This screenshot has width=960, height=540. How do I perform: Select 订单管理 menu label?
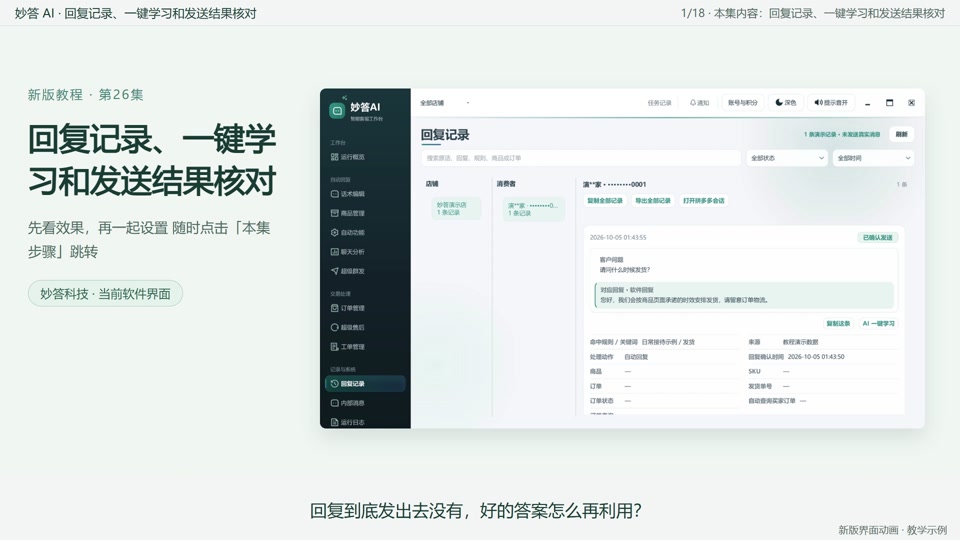point(353,308)
